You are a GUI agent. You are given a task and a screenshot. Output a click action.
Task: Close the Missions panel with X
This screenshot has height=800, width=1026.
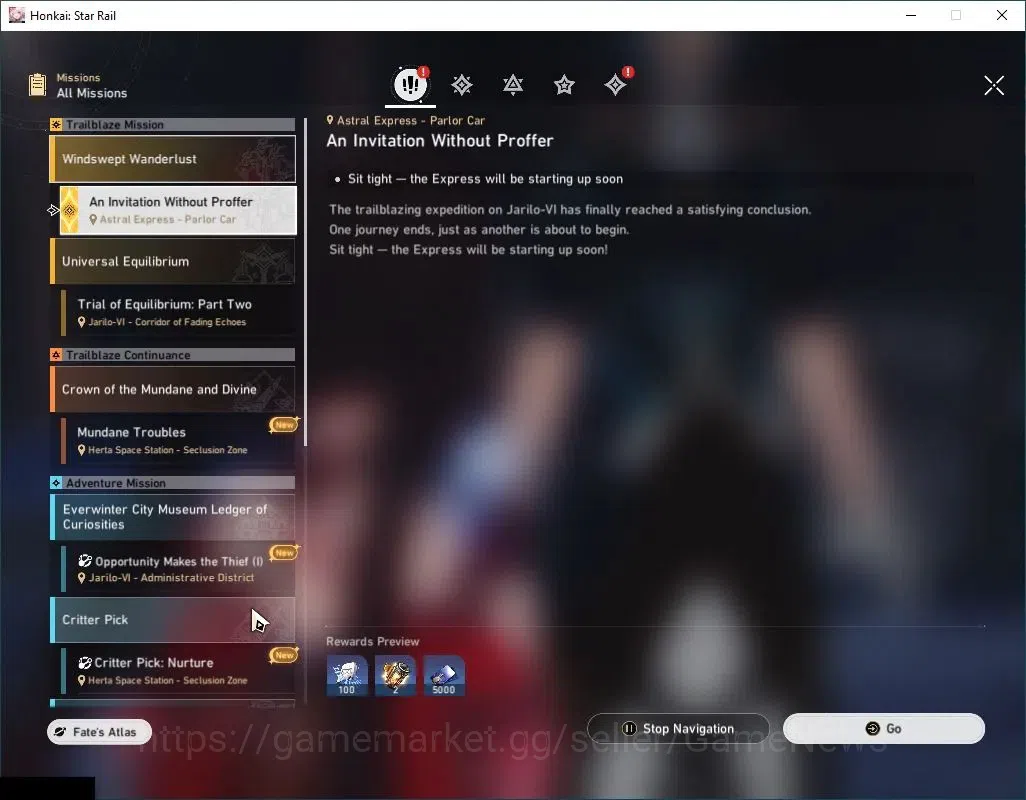(993, 85)
